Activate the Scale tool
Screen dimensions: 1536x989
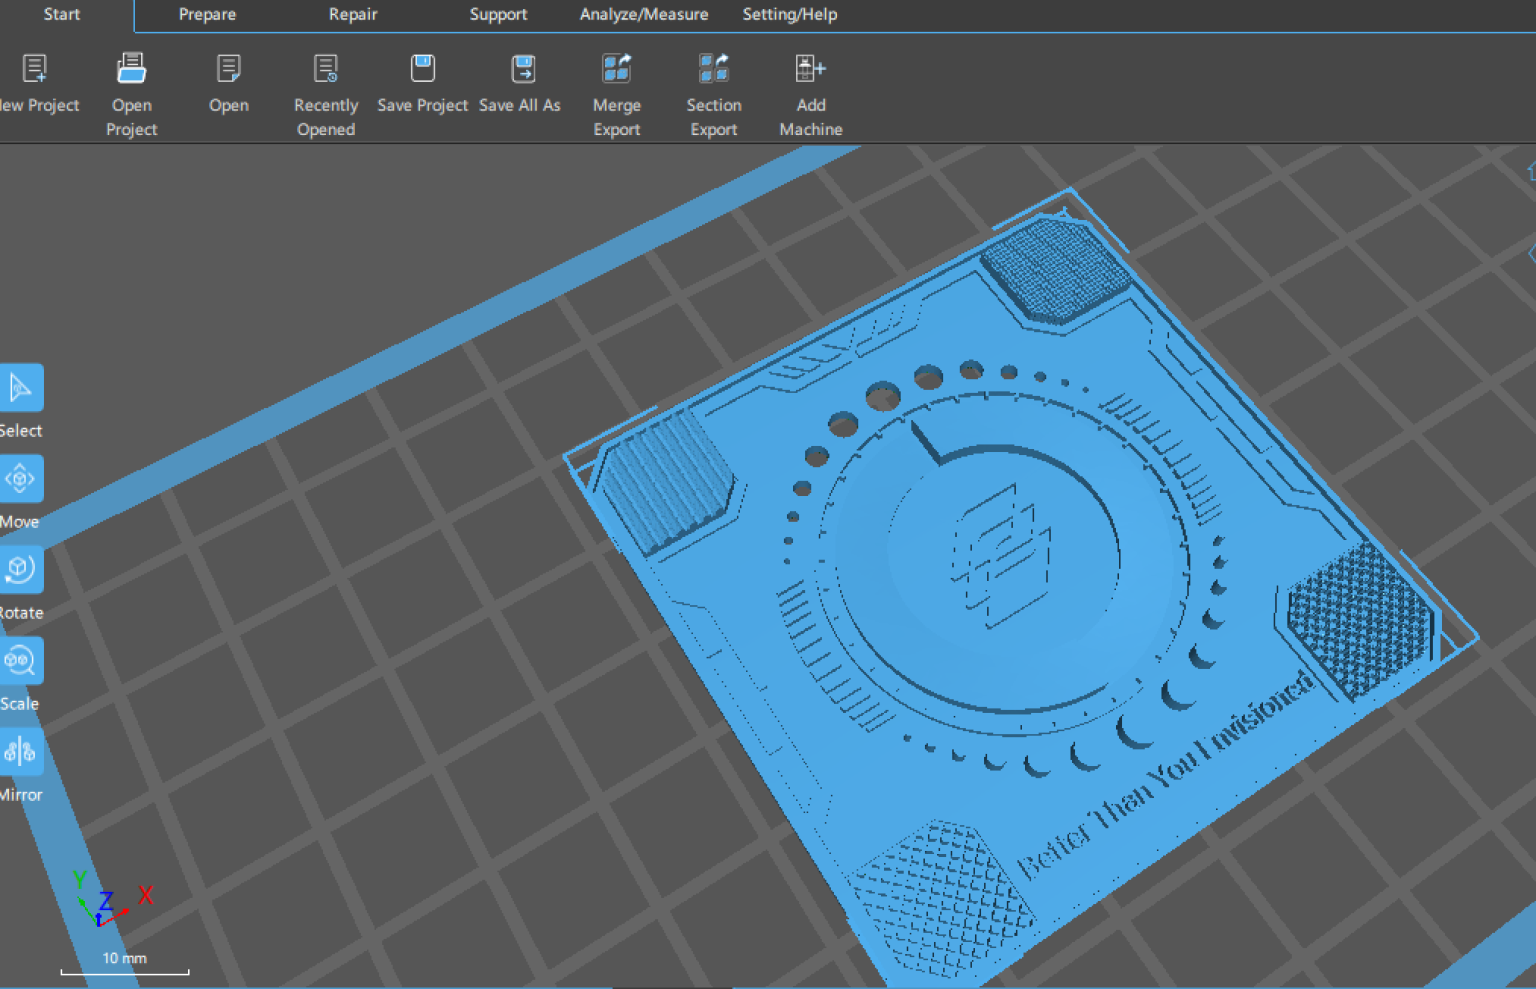click(x=20, y=661)
